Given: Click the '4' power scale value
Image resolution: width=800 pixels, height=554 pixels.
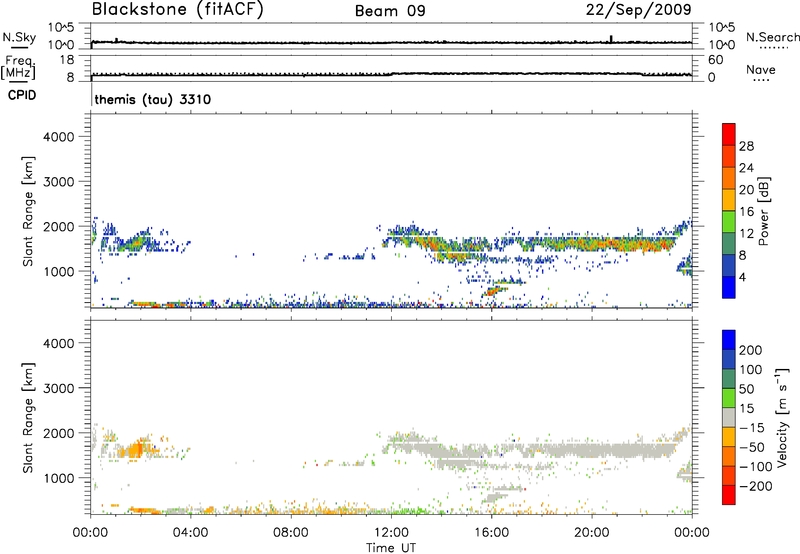Looking at the screenshot, I should [x=742, y=277].
